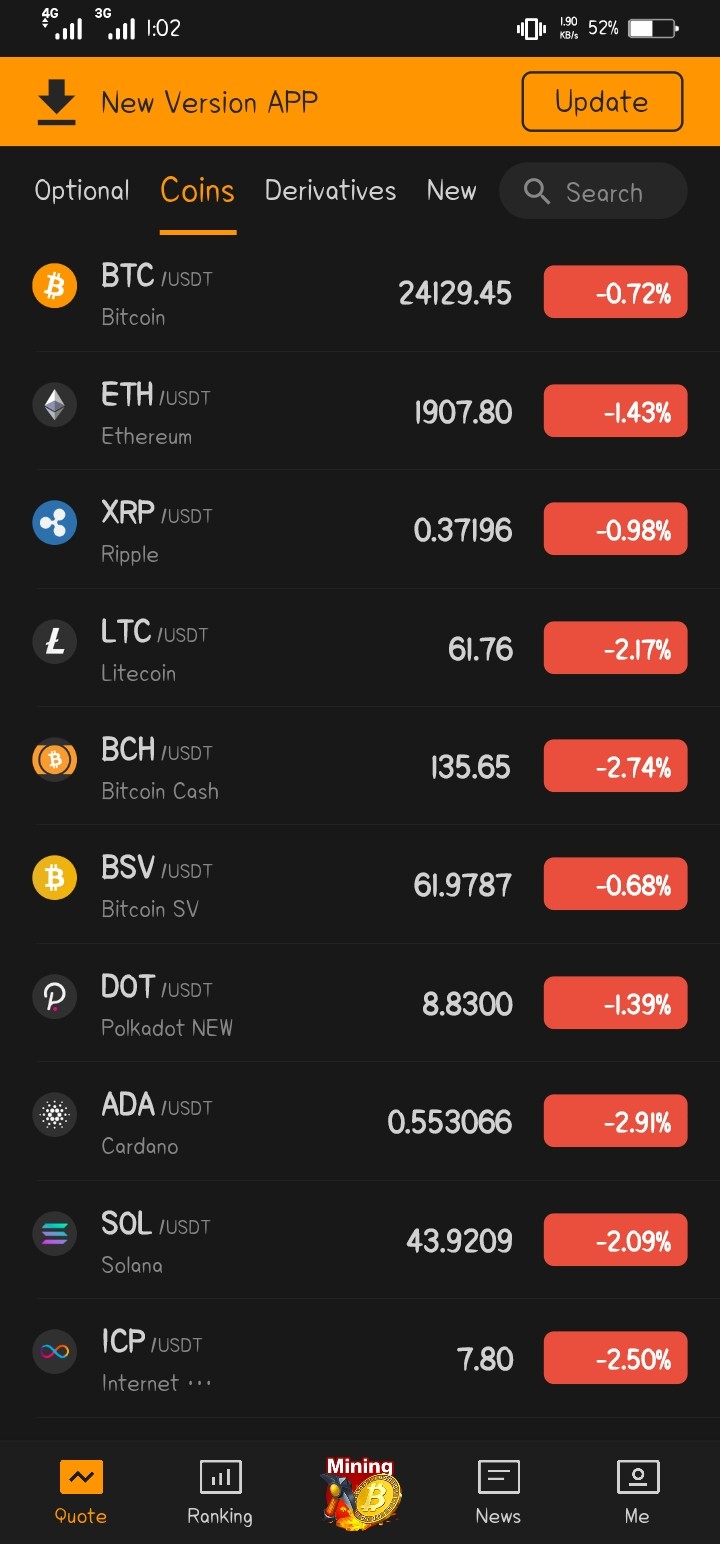
Task: Tap the Cardano ADA logo icon
Action: (x=55, y=1115)
